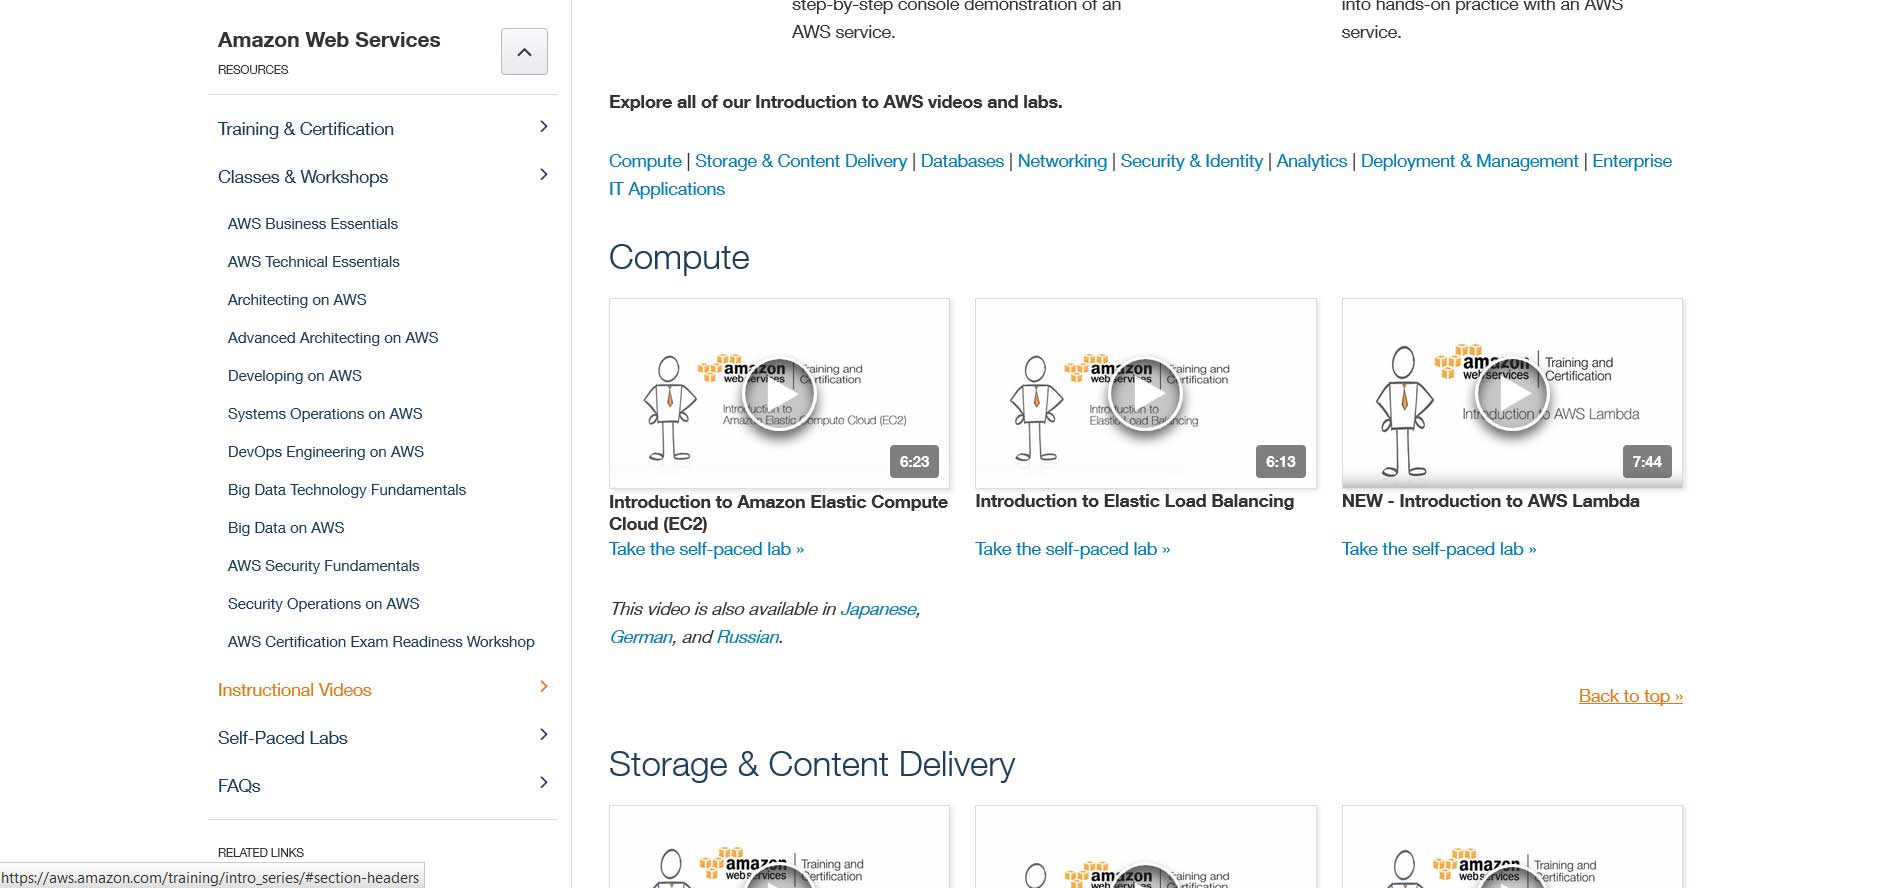View the EC2 video in Japanese
The image size is (1891, 888).
(878, 609)
